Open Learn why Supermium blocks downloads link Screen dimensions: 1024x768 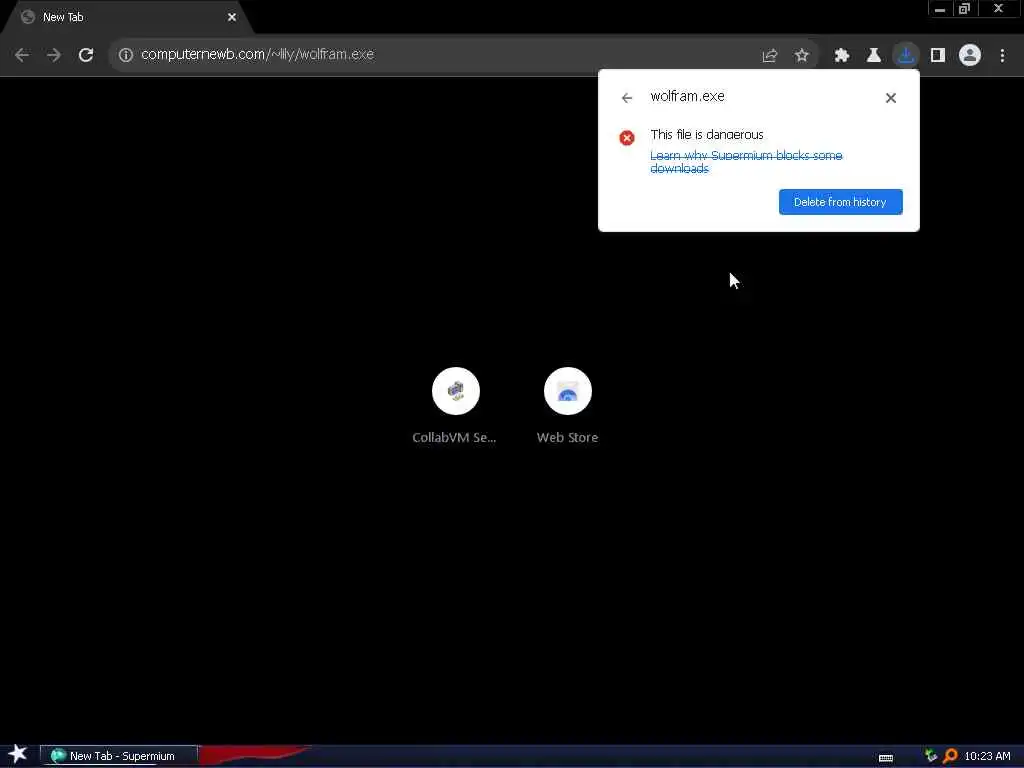pos(746,162)
